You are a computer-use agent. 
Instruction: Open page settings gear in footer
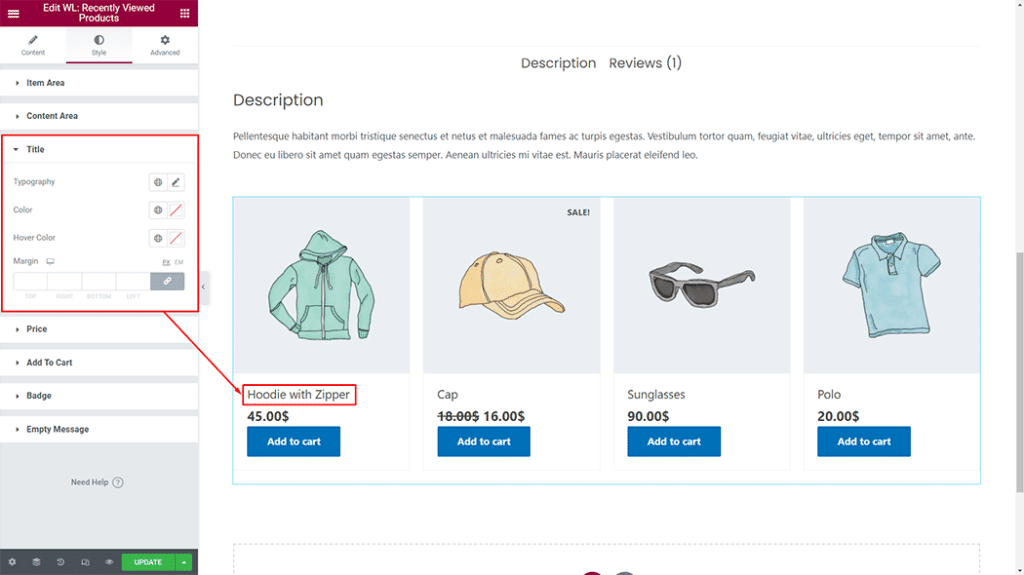click(x=12, y=562)
